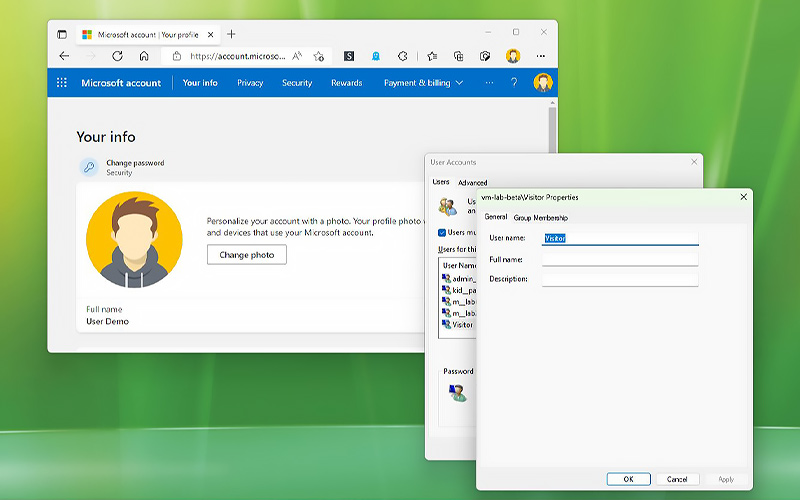Click the page vertical scrollbar
The height and width of the screenshot is (500, 800).
tap(552, 129)
